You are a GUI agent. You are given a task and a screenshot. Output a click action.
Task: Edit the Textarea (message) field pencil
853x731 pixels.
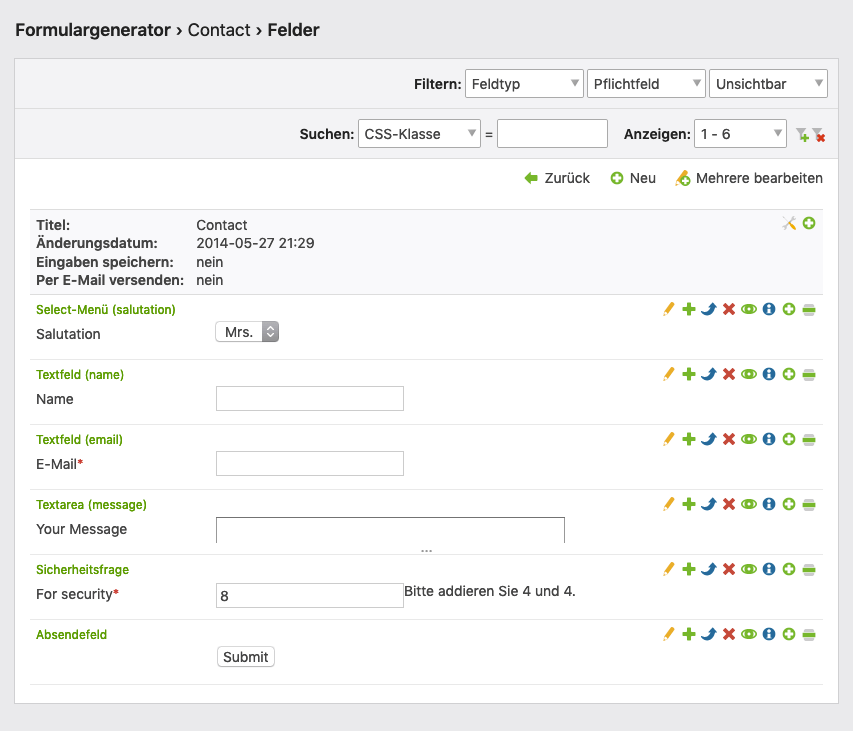(x=669, y=504)
